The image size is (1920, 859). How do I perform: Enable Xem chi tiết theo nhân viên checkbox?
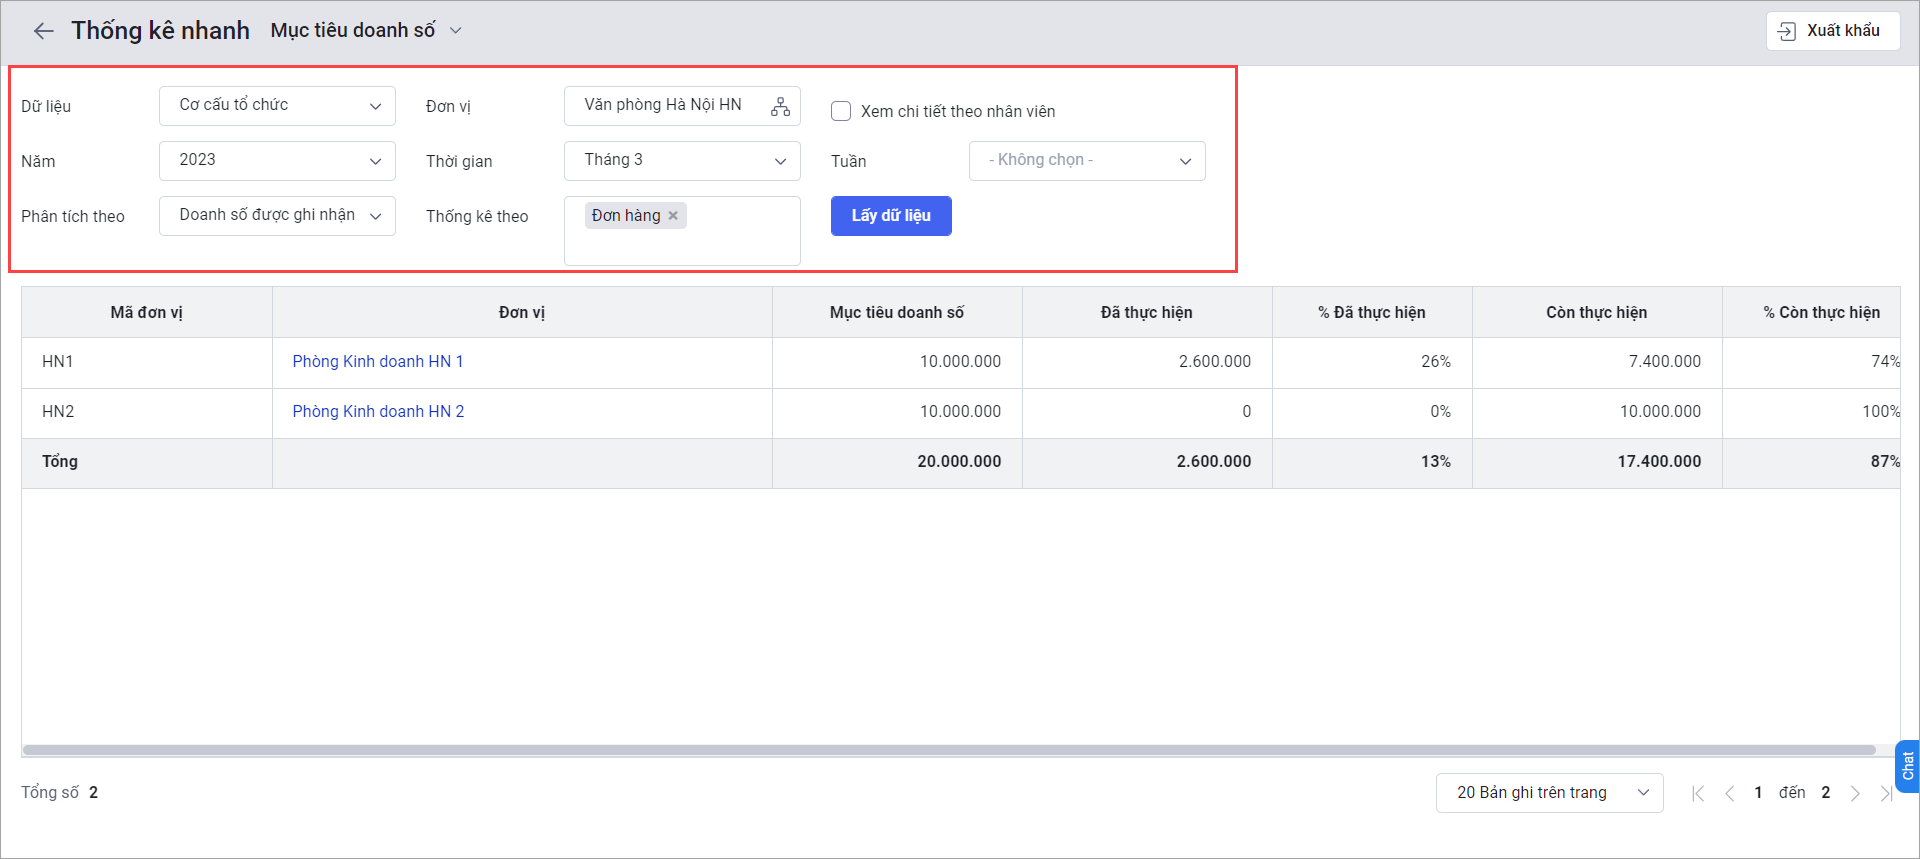(x=841, y=111)
